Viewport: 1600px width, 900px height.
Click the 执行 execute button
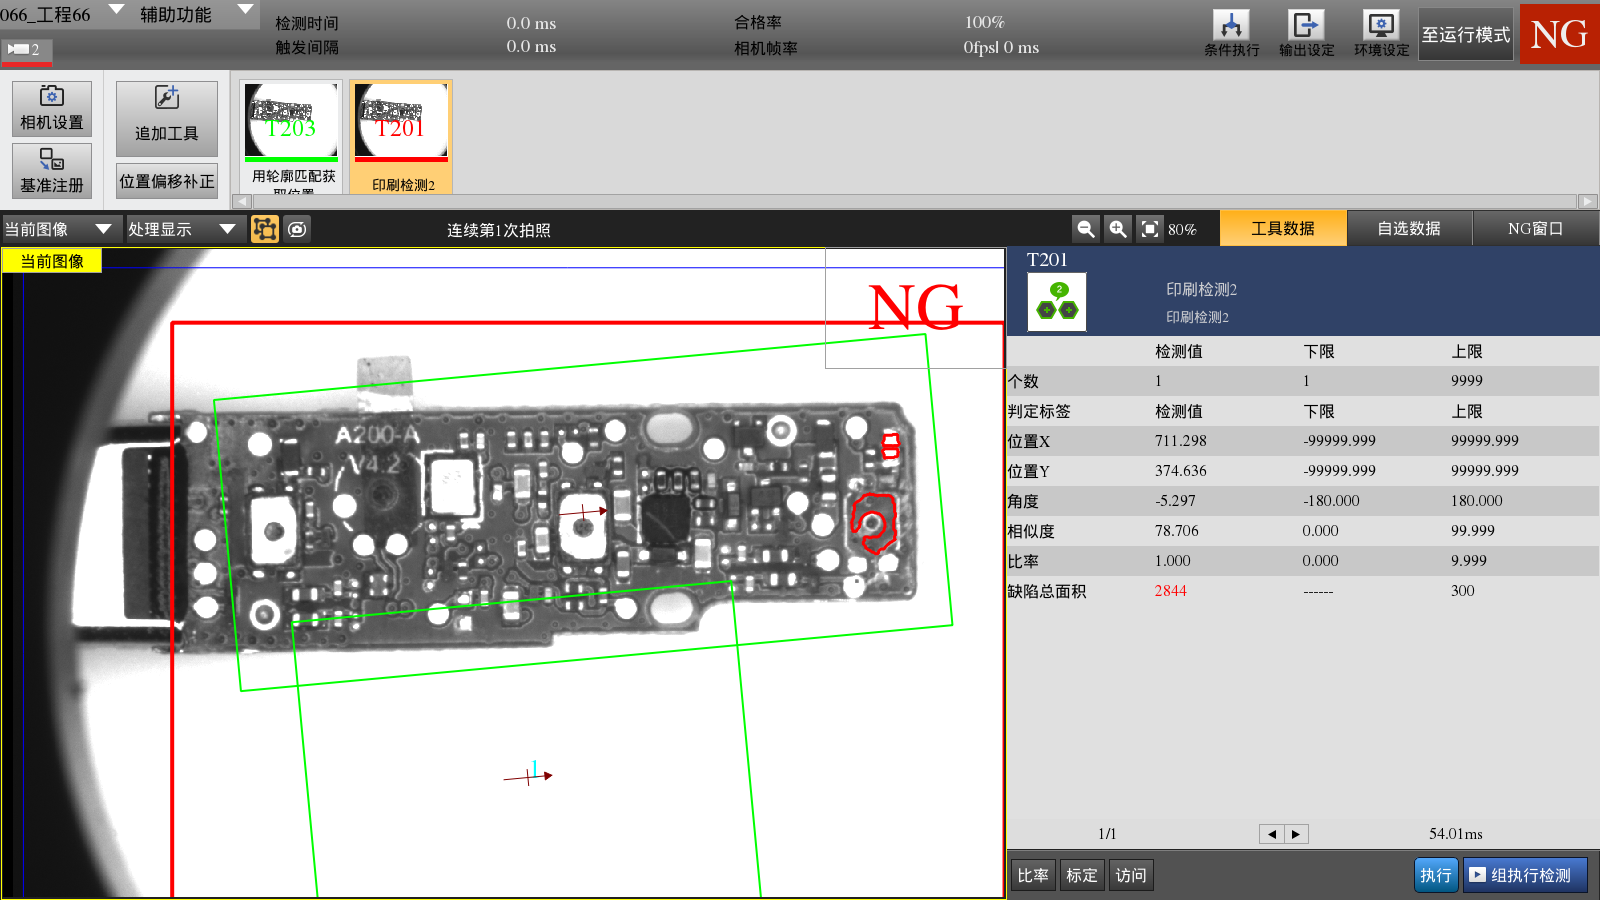pos(1435,875)
